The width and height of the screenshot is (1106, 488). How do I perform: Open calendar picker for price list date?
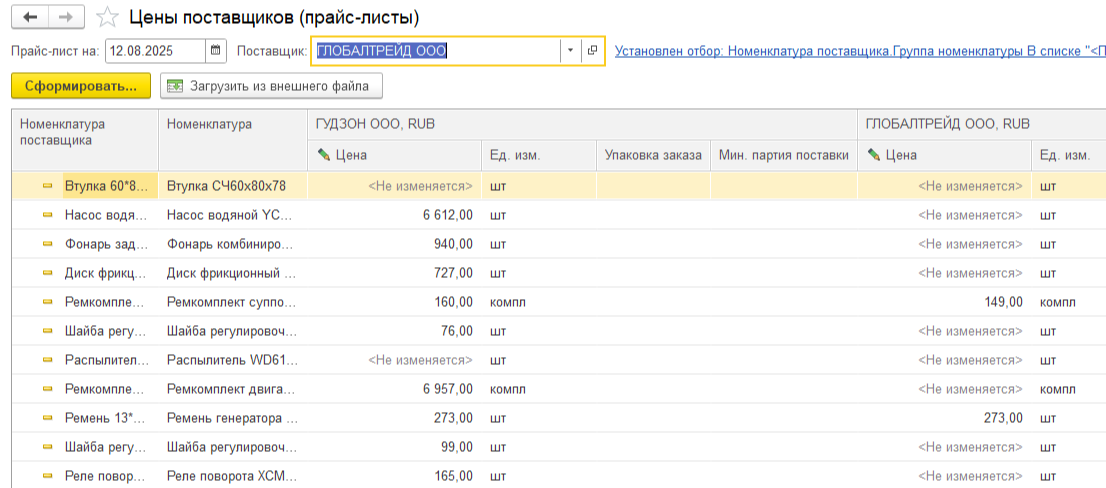click(215, 51)
